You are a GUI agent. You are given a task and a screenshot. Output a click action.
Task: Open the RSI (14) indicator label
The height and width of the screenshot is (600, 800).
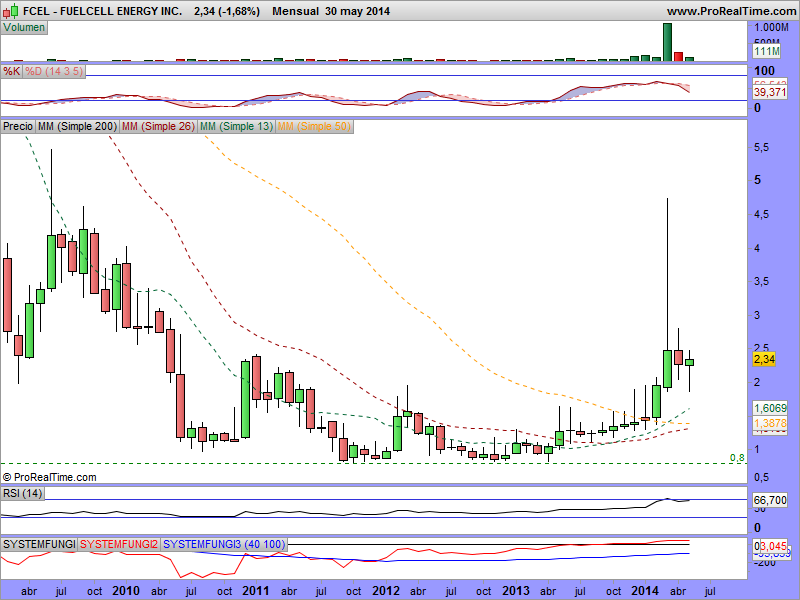coord(22,493)
